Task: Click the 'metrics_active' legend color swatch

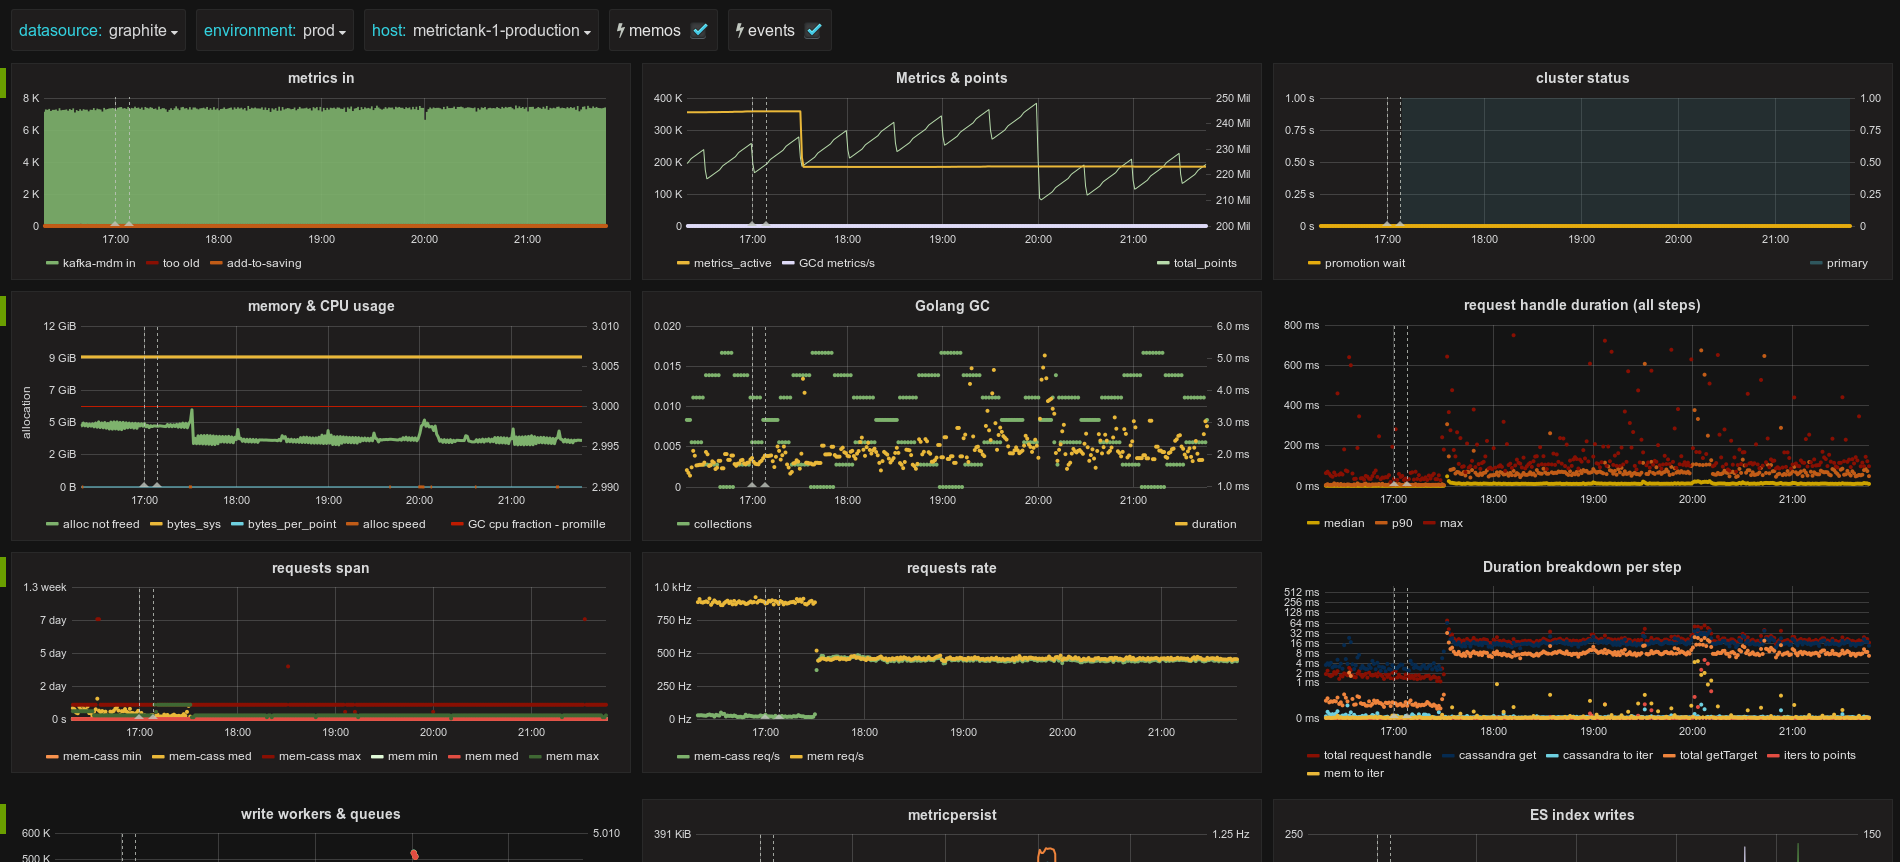Action: 683,263
